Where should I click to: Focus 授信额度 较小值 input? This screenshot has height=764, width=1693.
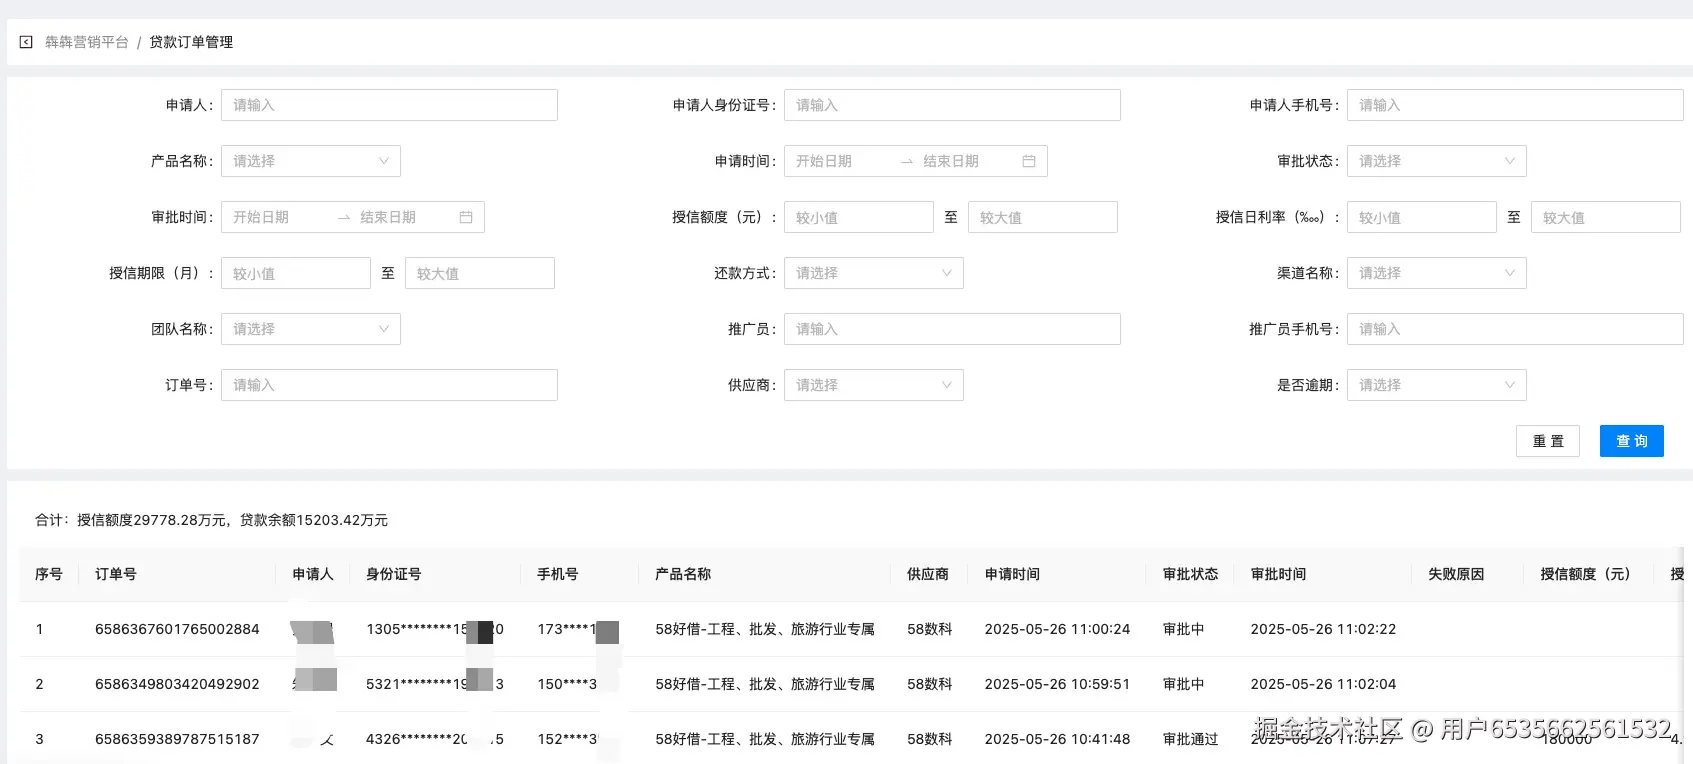[x=859, y=217]
